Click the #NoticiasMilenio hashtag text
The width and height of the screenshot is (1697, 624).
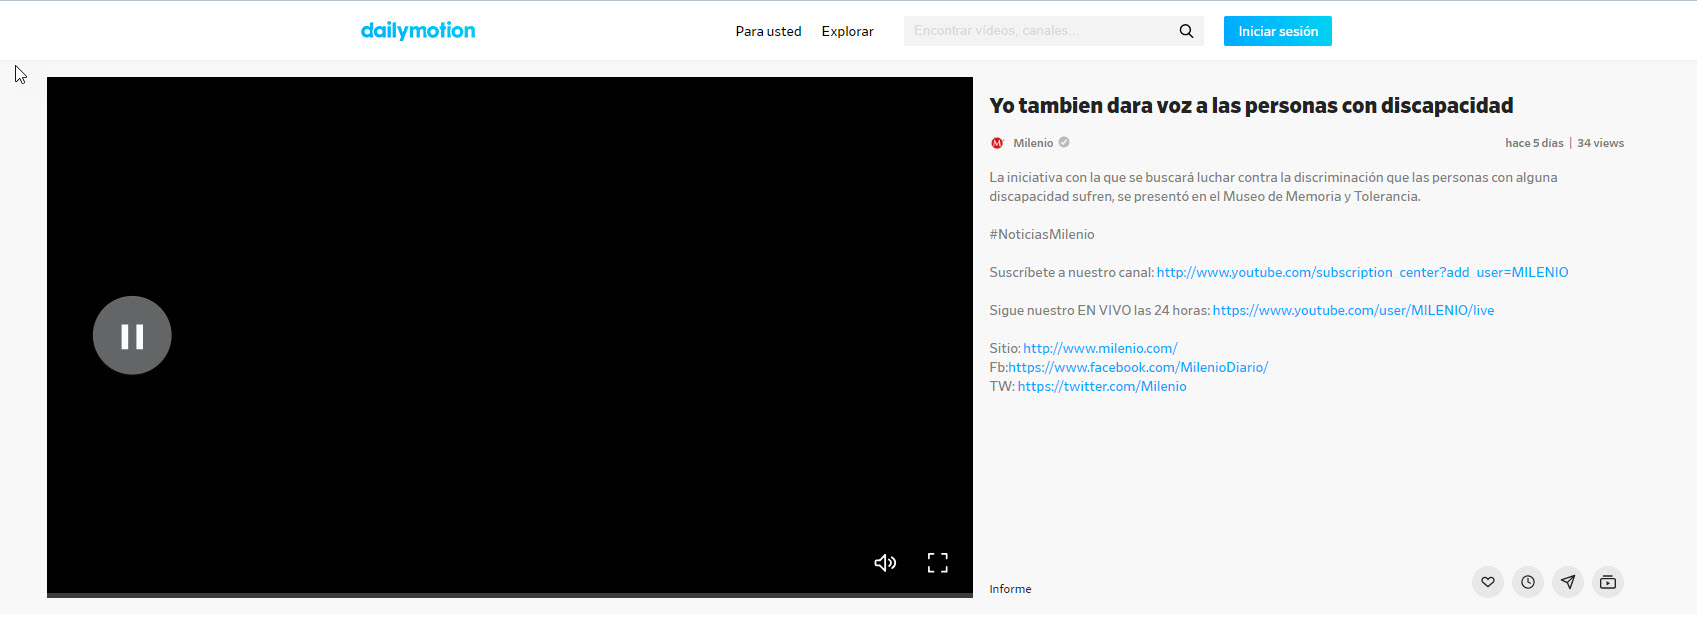click(1042, 234)
